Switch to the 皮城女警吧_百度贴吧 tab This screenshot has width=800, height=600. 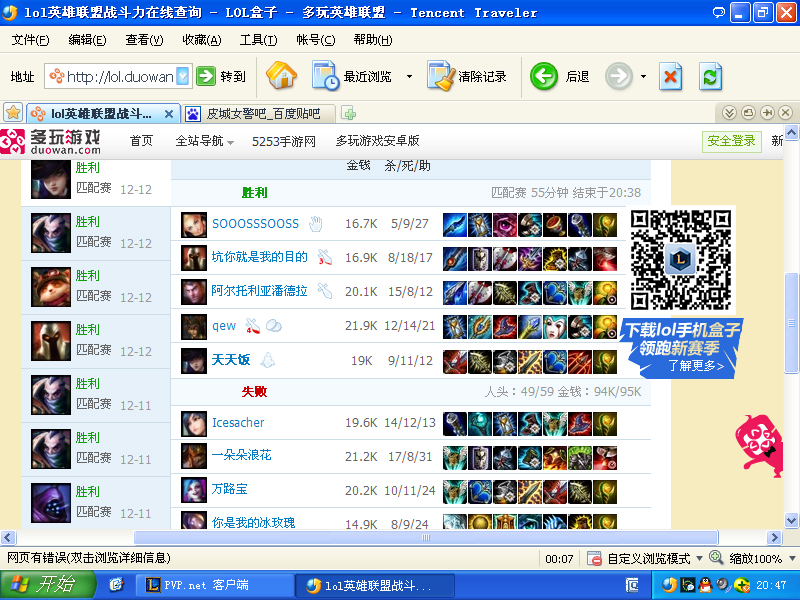coord(259,114)
